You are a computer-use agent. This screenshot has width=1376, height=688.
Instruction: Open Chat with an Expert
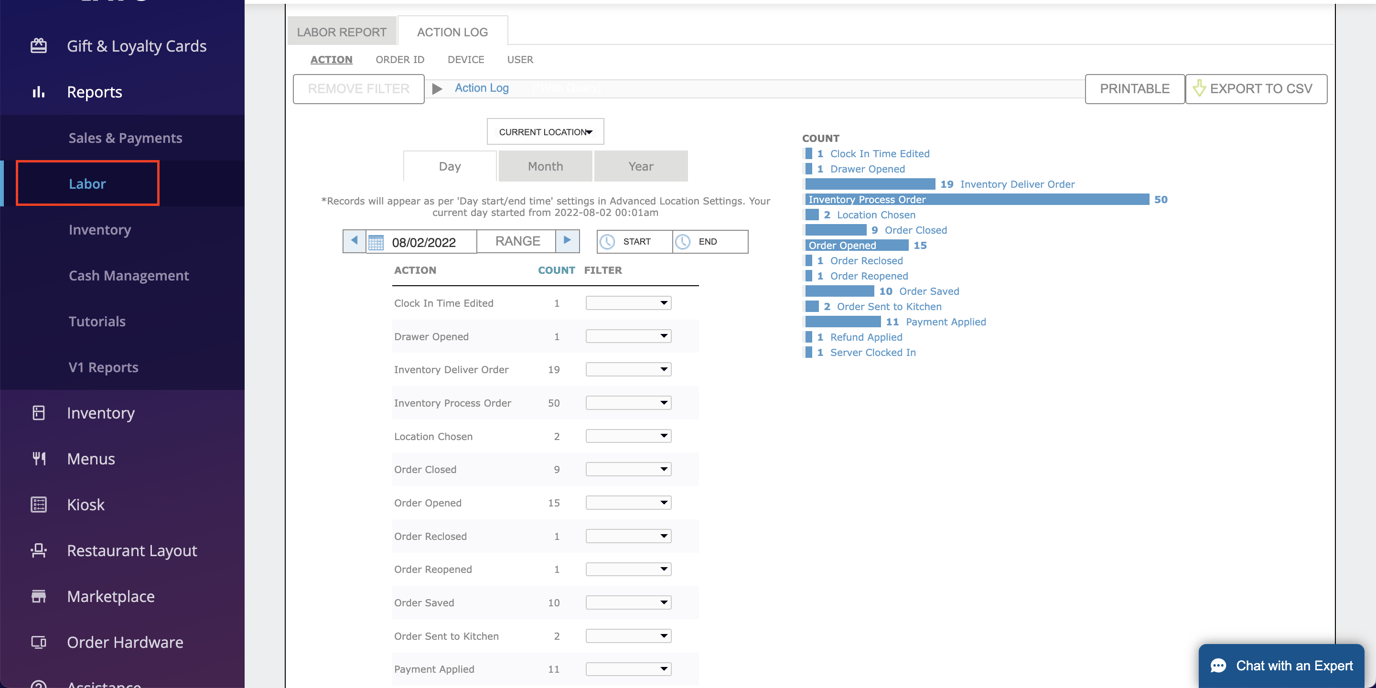[x=1281, y=666]
